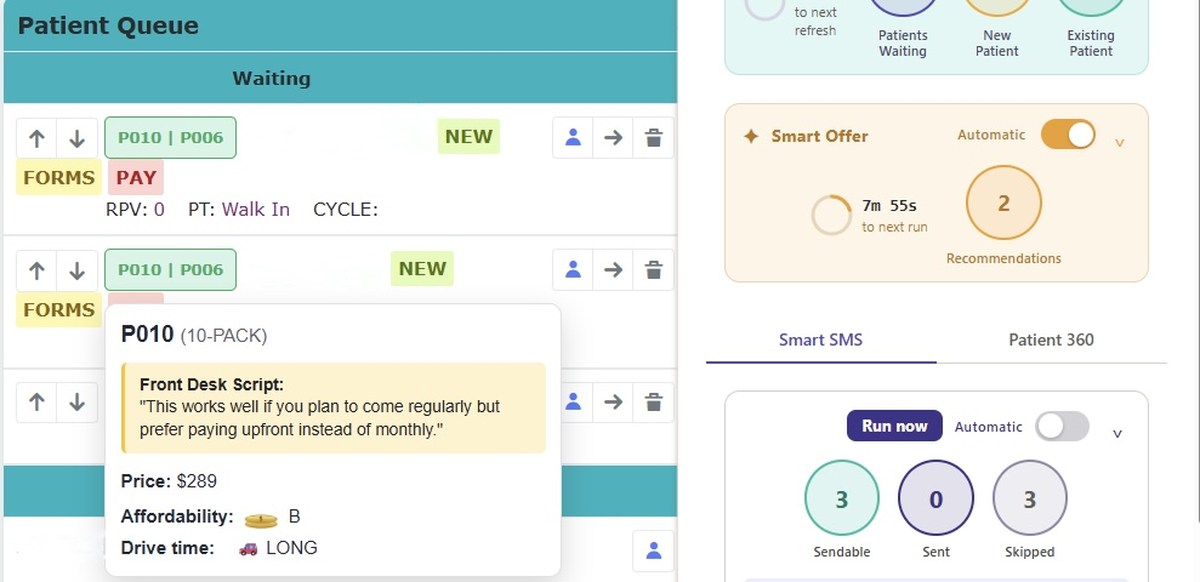The height and width of the screenshot is (582, 1200).
Task: Disable Smart Offer Automatic toggle
Action: (1068, 135)
